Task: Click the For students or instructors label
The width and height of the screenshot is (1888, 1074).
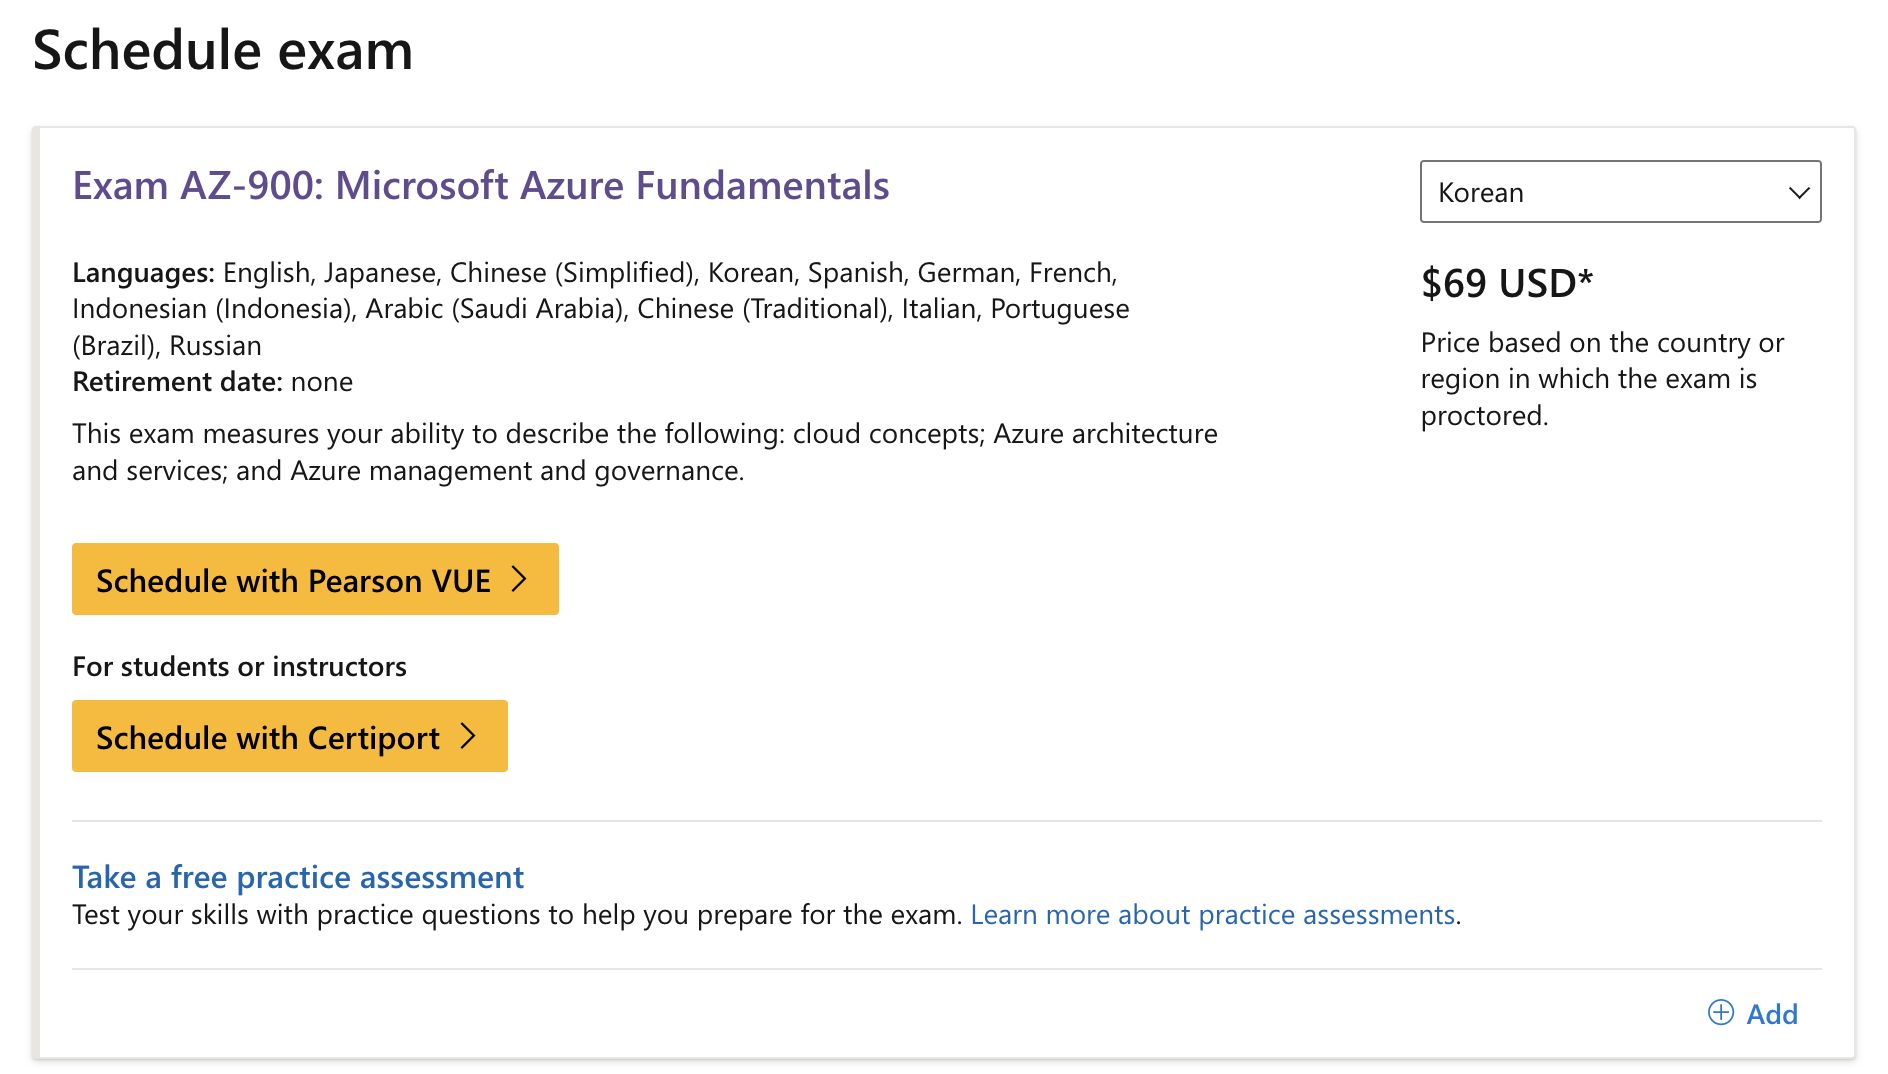Action: point(239,667)
